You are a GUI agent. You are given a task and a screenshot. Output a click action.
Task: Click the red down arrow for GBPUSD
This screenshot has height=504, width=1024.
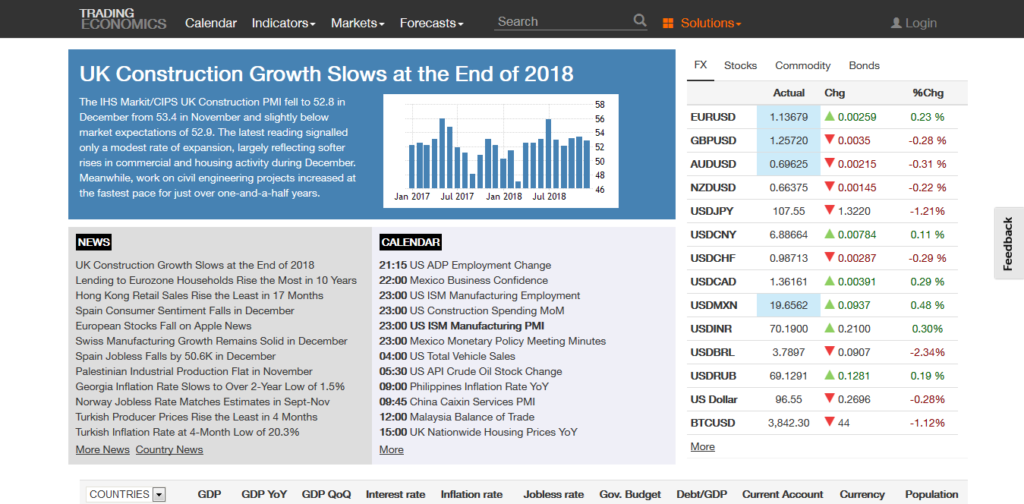[x=829, y=140]
